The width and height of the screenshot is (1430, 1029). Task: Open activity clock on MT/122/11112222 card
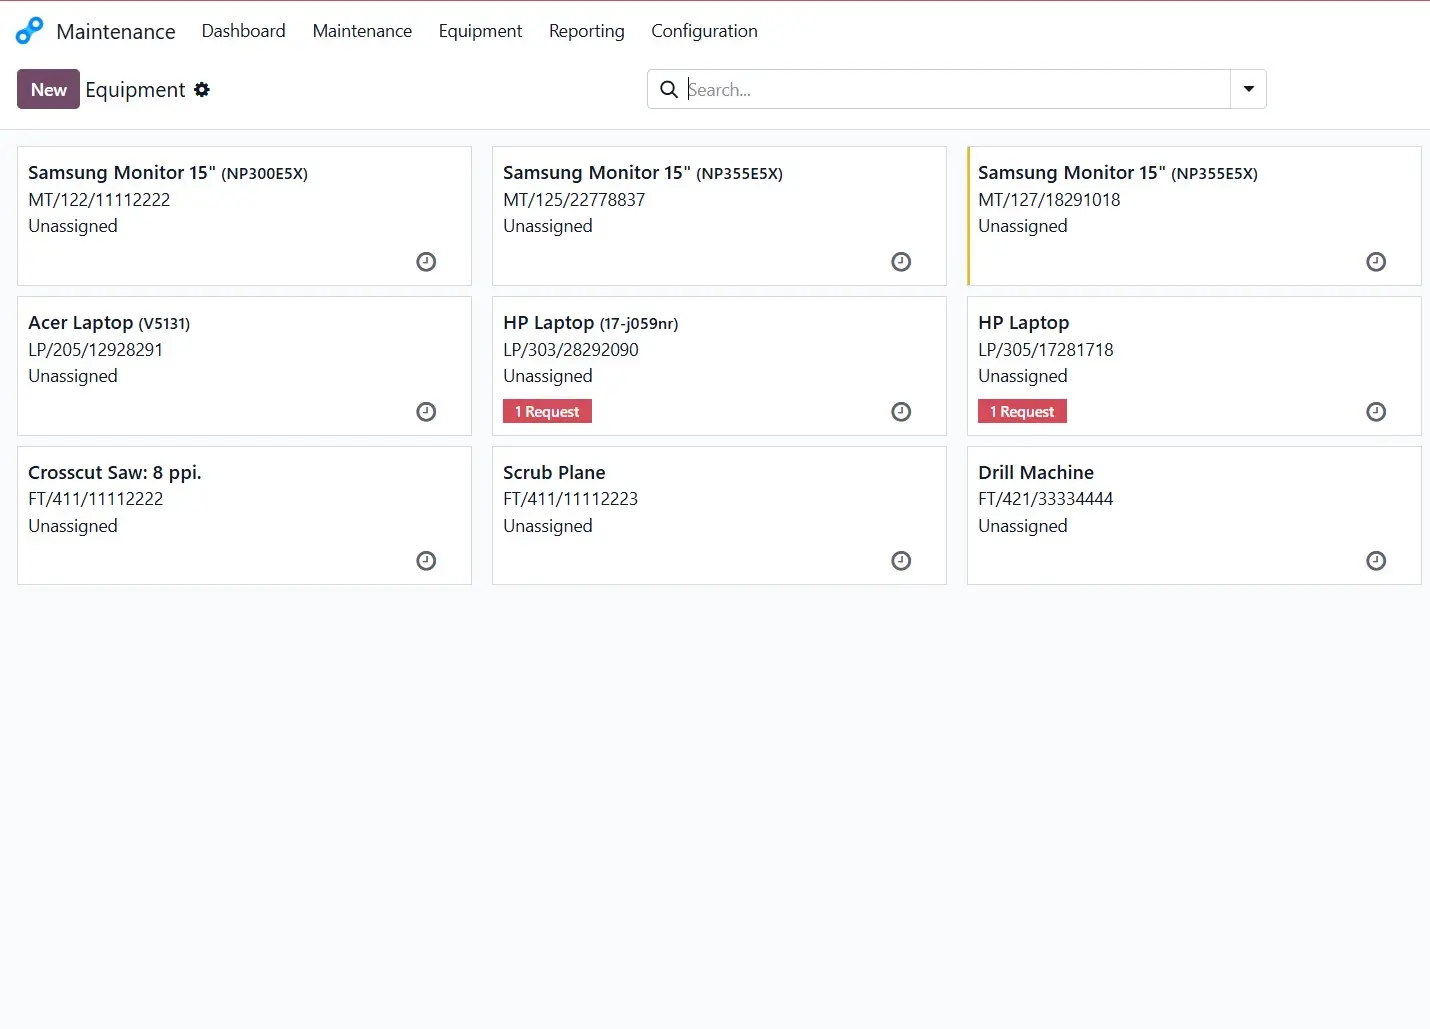(426, 262)
